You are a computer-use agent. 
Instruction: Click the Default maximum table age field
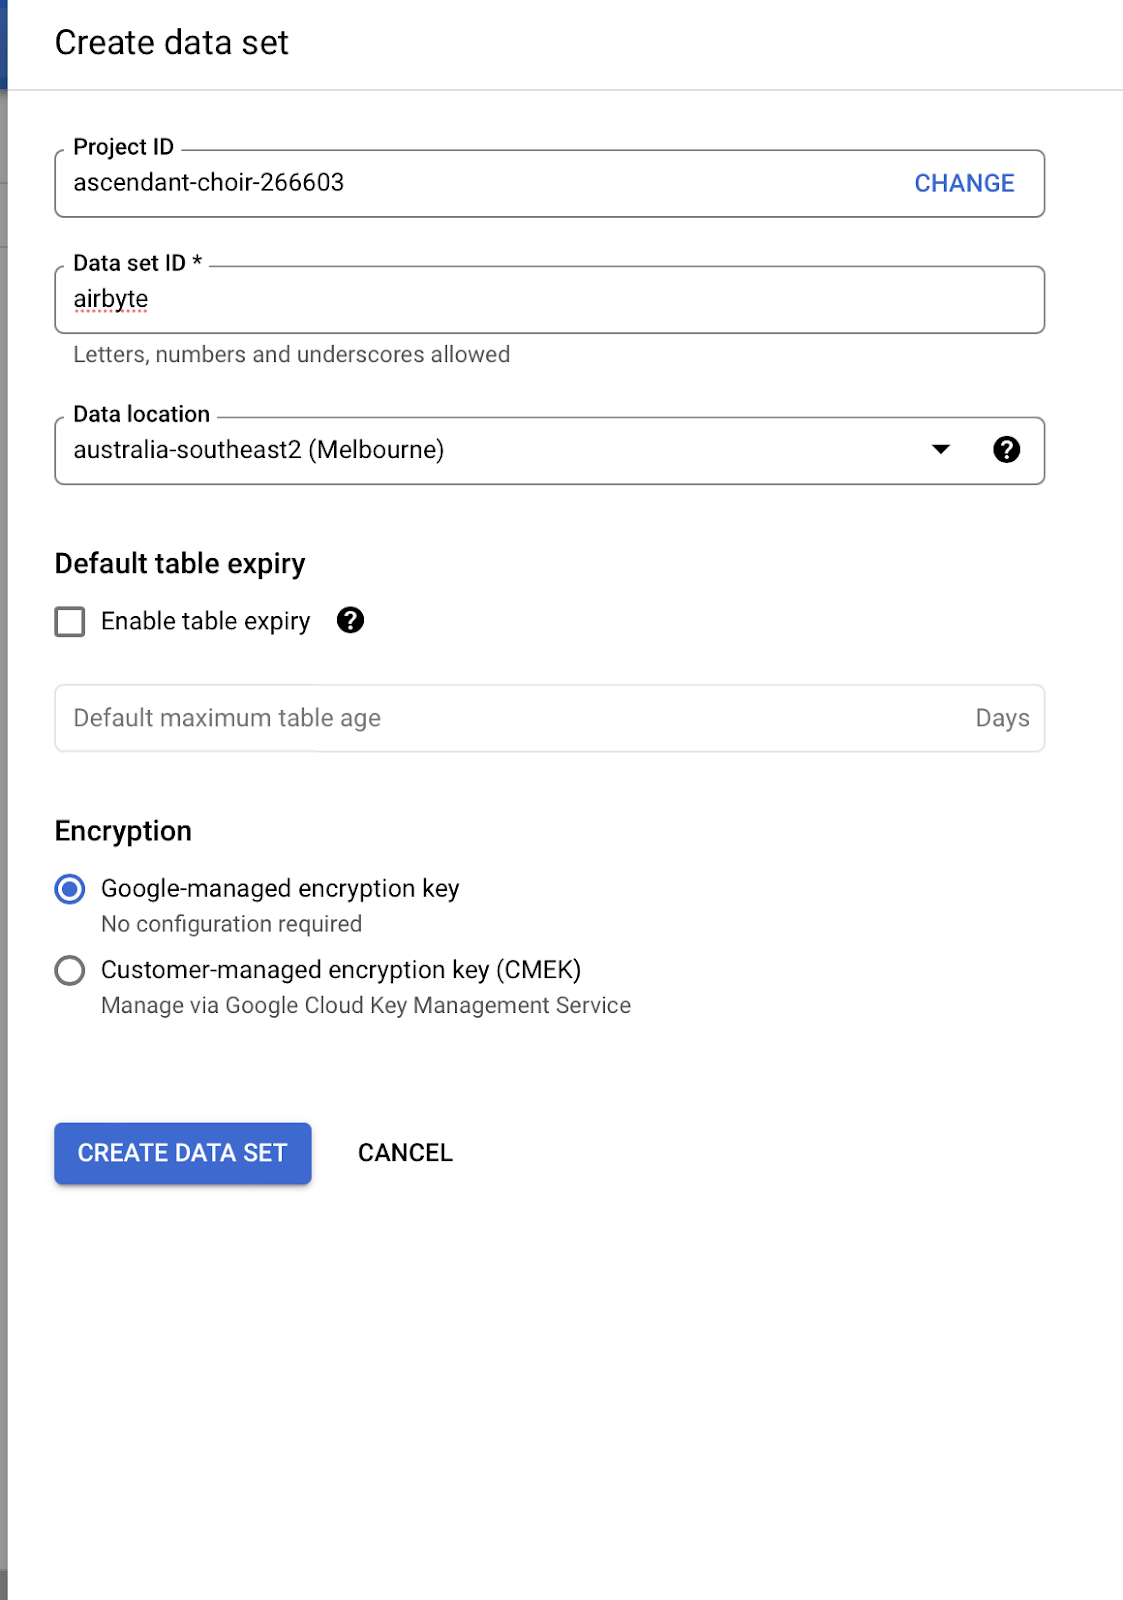click(500, 718)
